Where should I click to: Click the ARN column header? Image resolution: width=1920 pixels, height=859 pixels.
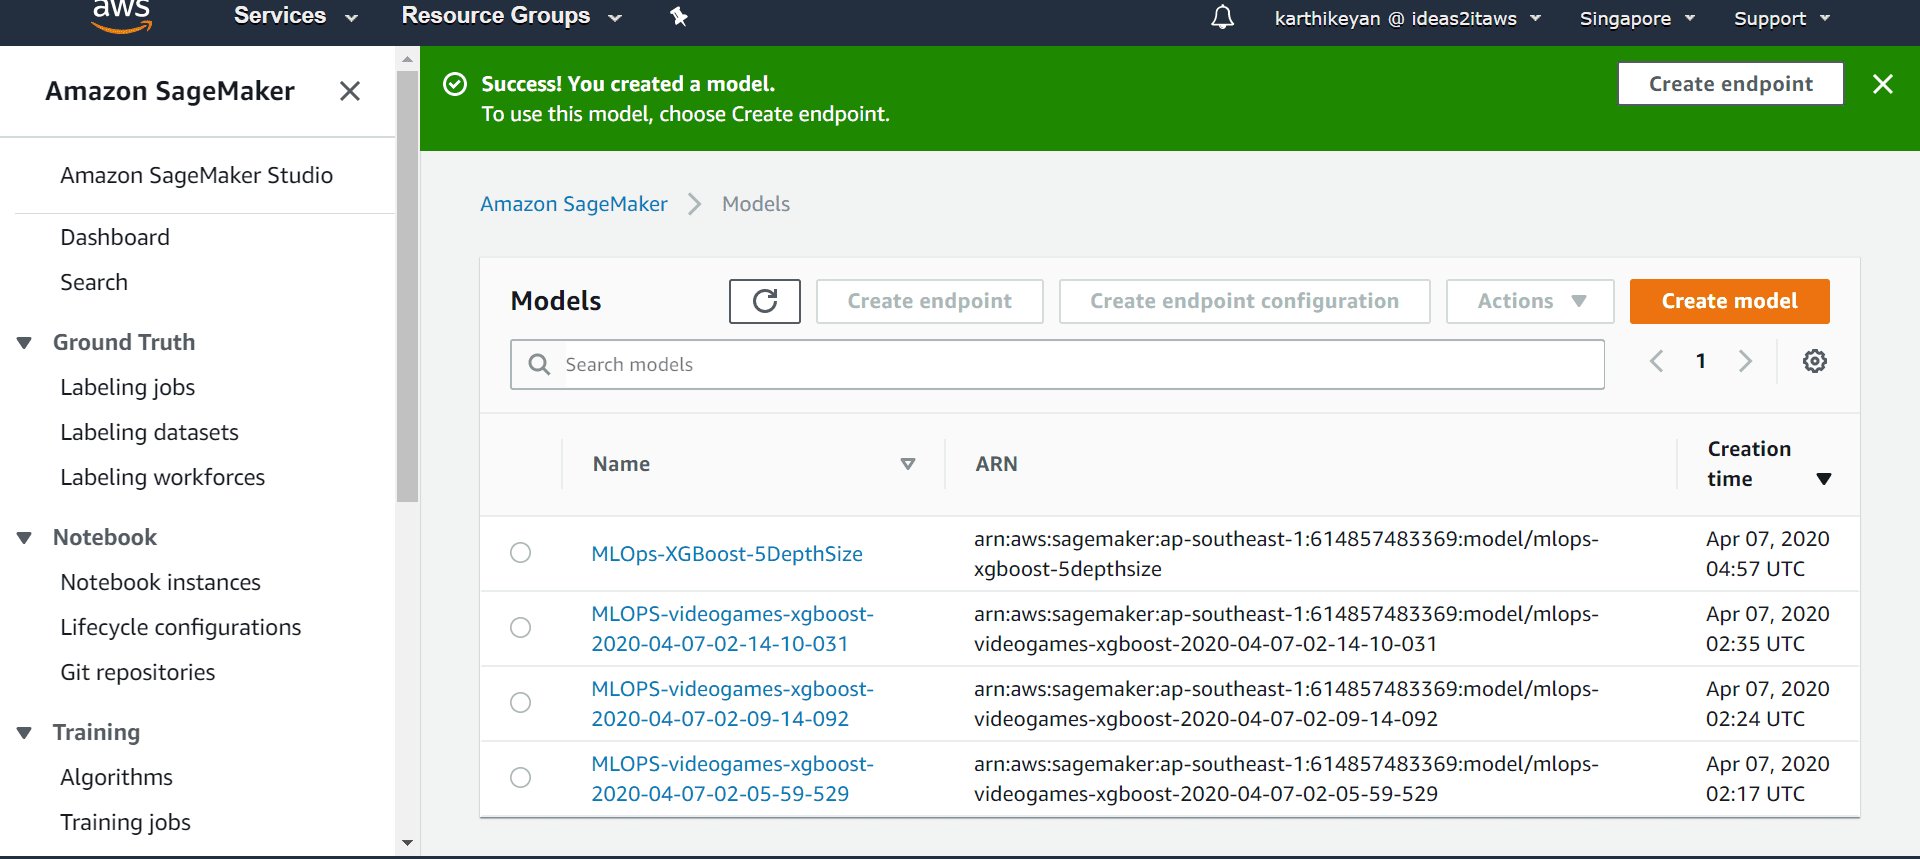click(996, 464)
